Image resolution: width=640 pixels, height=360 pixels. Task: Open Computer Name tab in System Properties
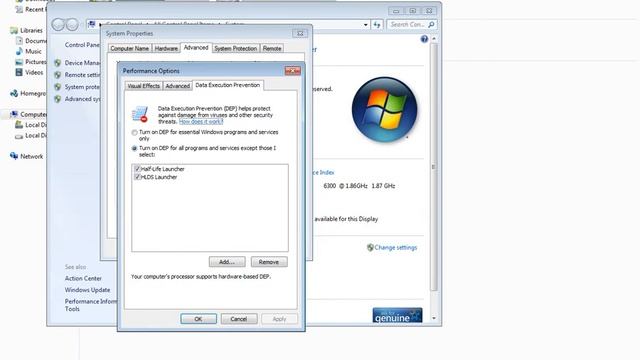click(130, 49)
